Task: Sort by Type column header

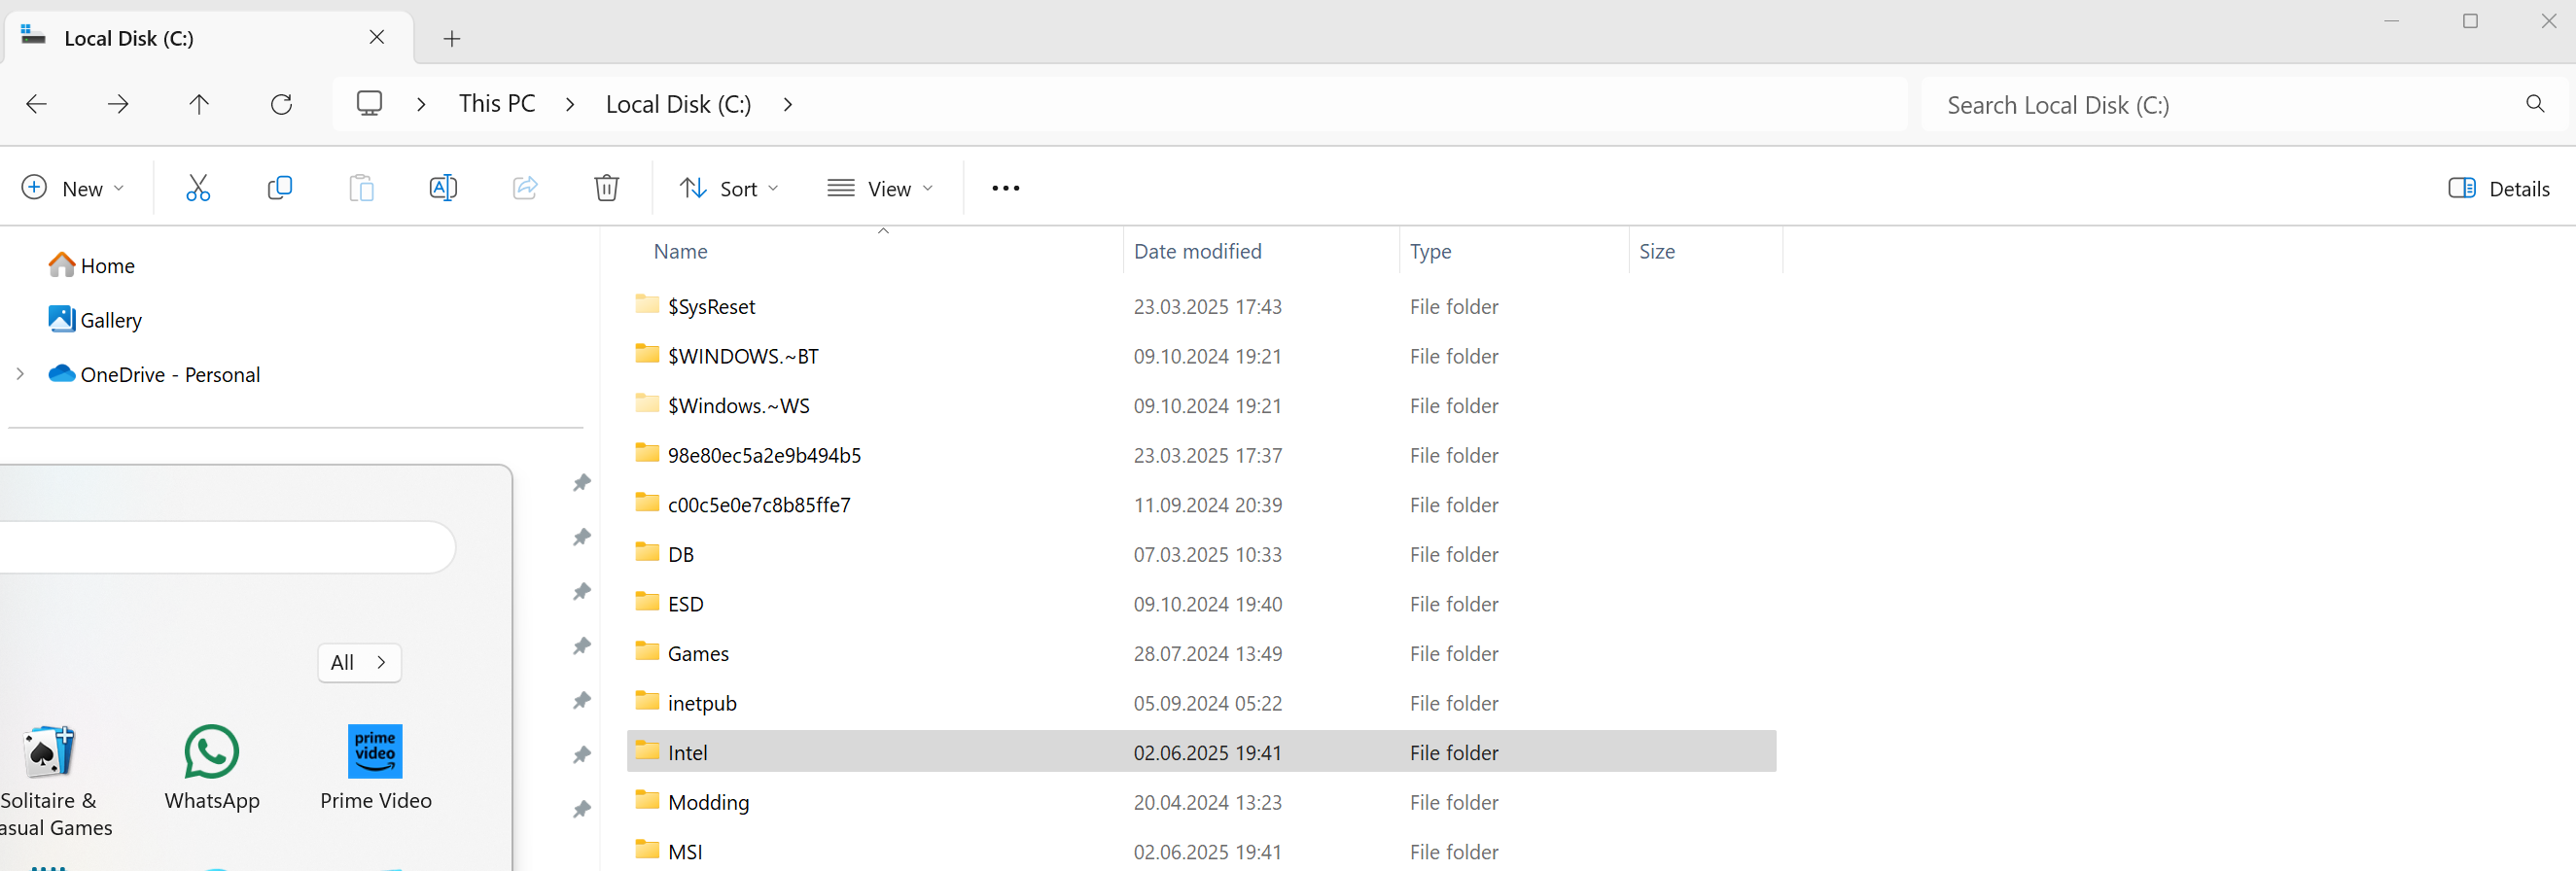Action: [x=1431, y=251]
